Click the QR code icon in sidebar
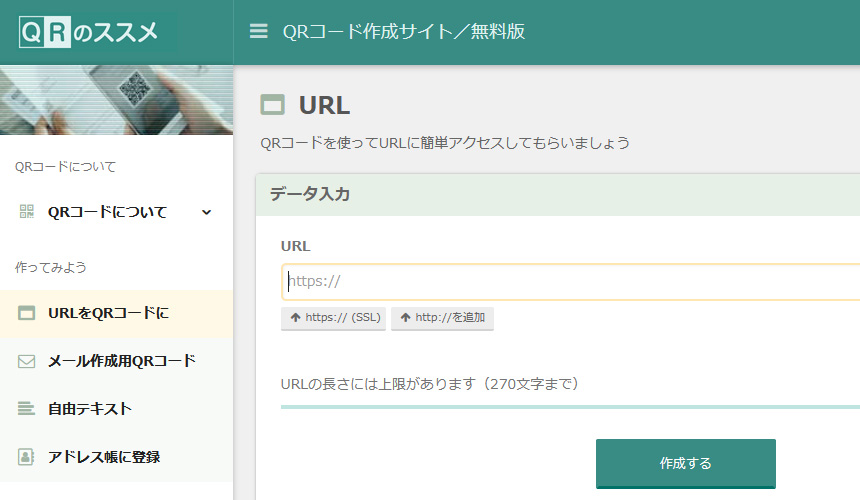Viewport: 860px width, 500px height. click(27, 212)
